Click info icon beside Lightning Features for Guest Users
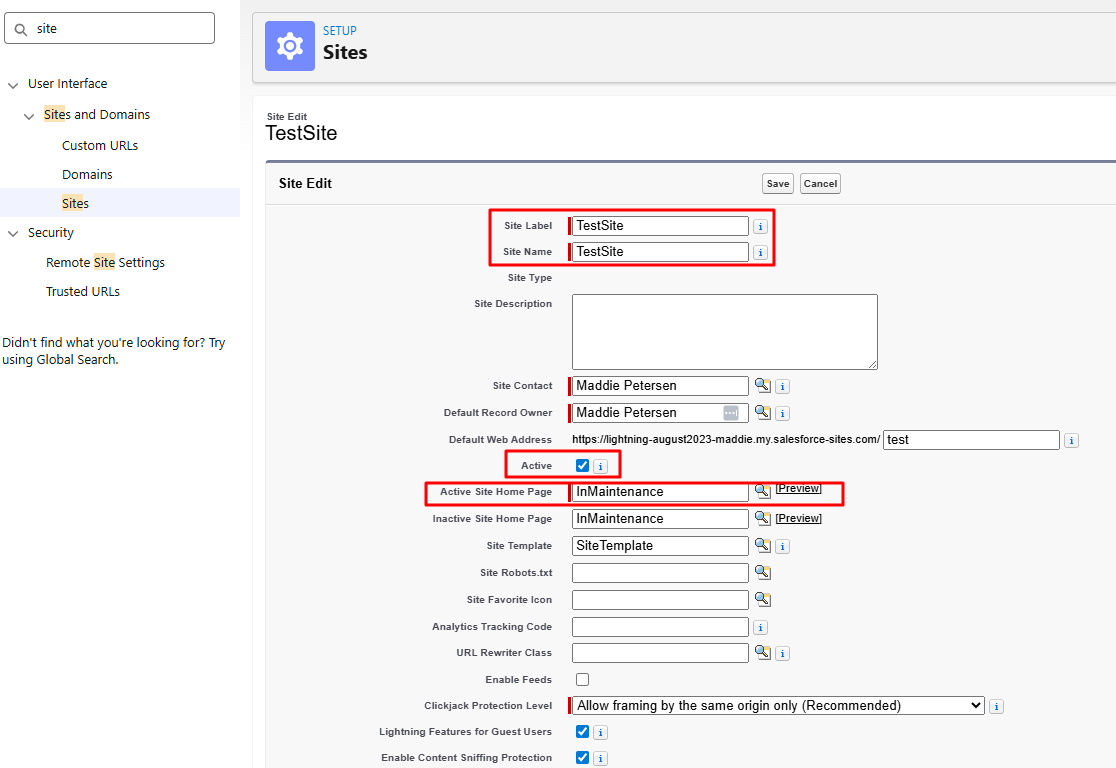Image resolution: width=1116 pixels, height=768 pixels. click(600, 732)
